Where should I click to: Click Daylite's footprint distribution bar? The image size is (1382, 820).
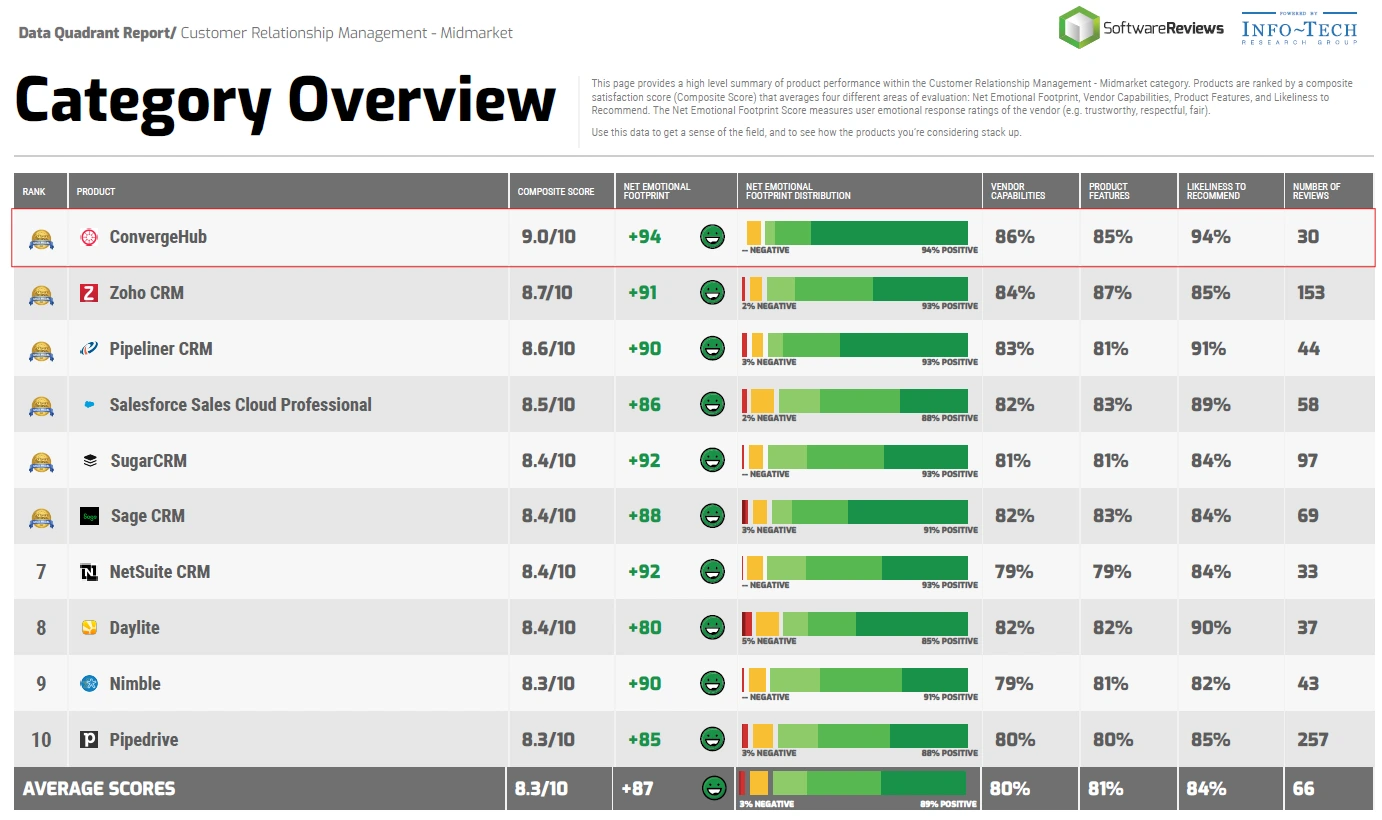pos(855,624)
